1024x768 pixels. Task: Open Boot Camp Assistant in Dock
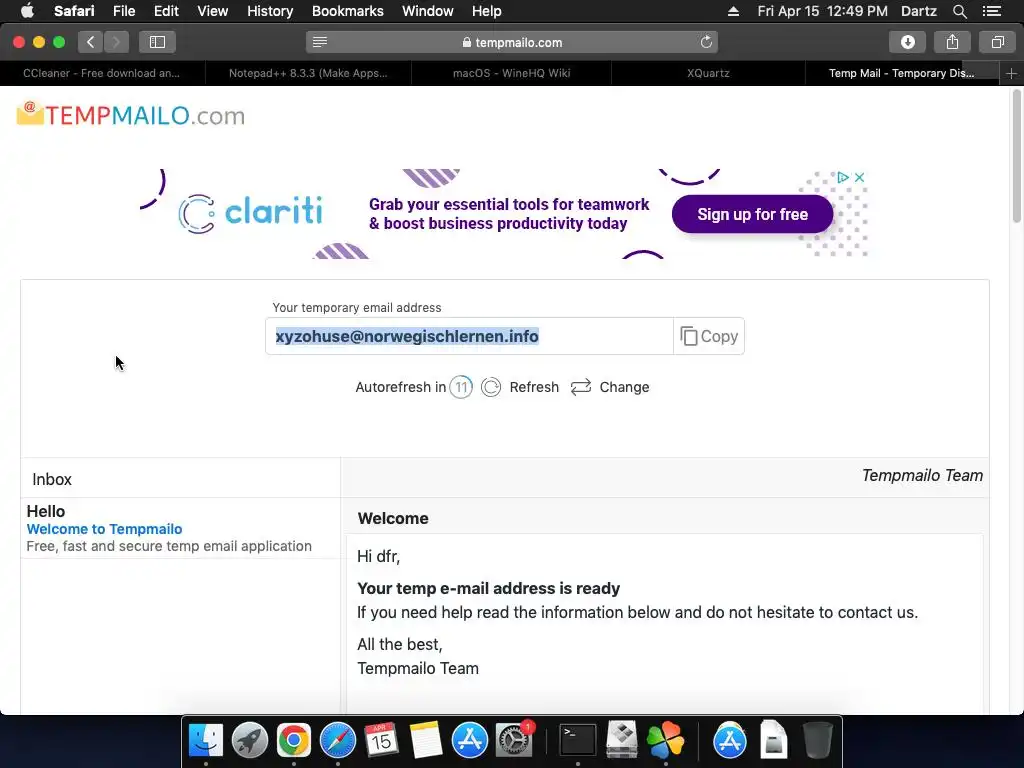622,741
